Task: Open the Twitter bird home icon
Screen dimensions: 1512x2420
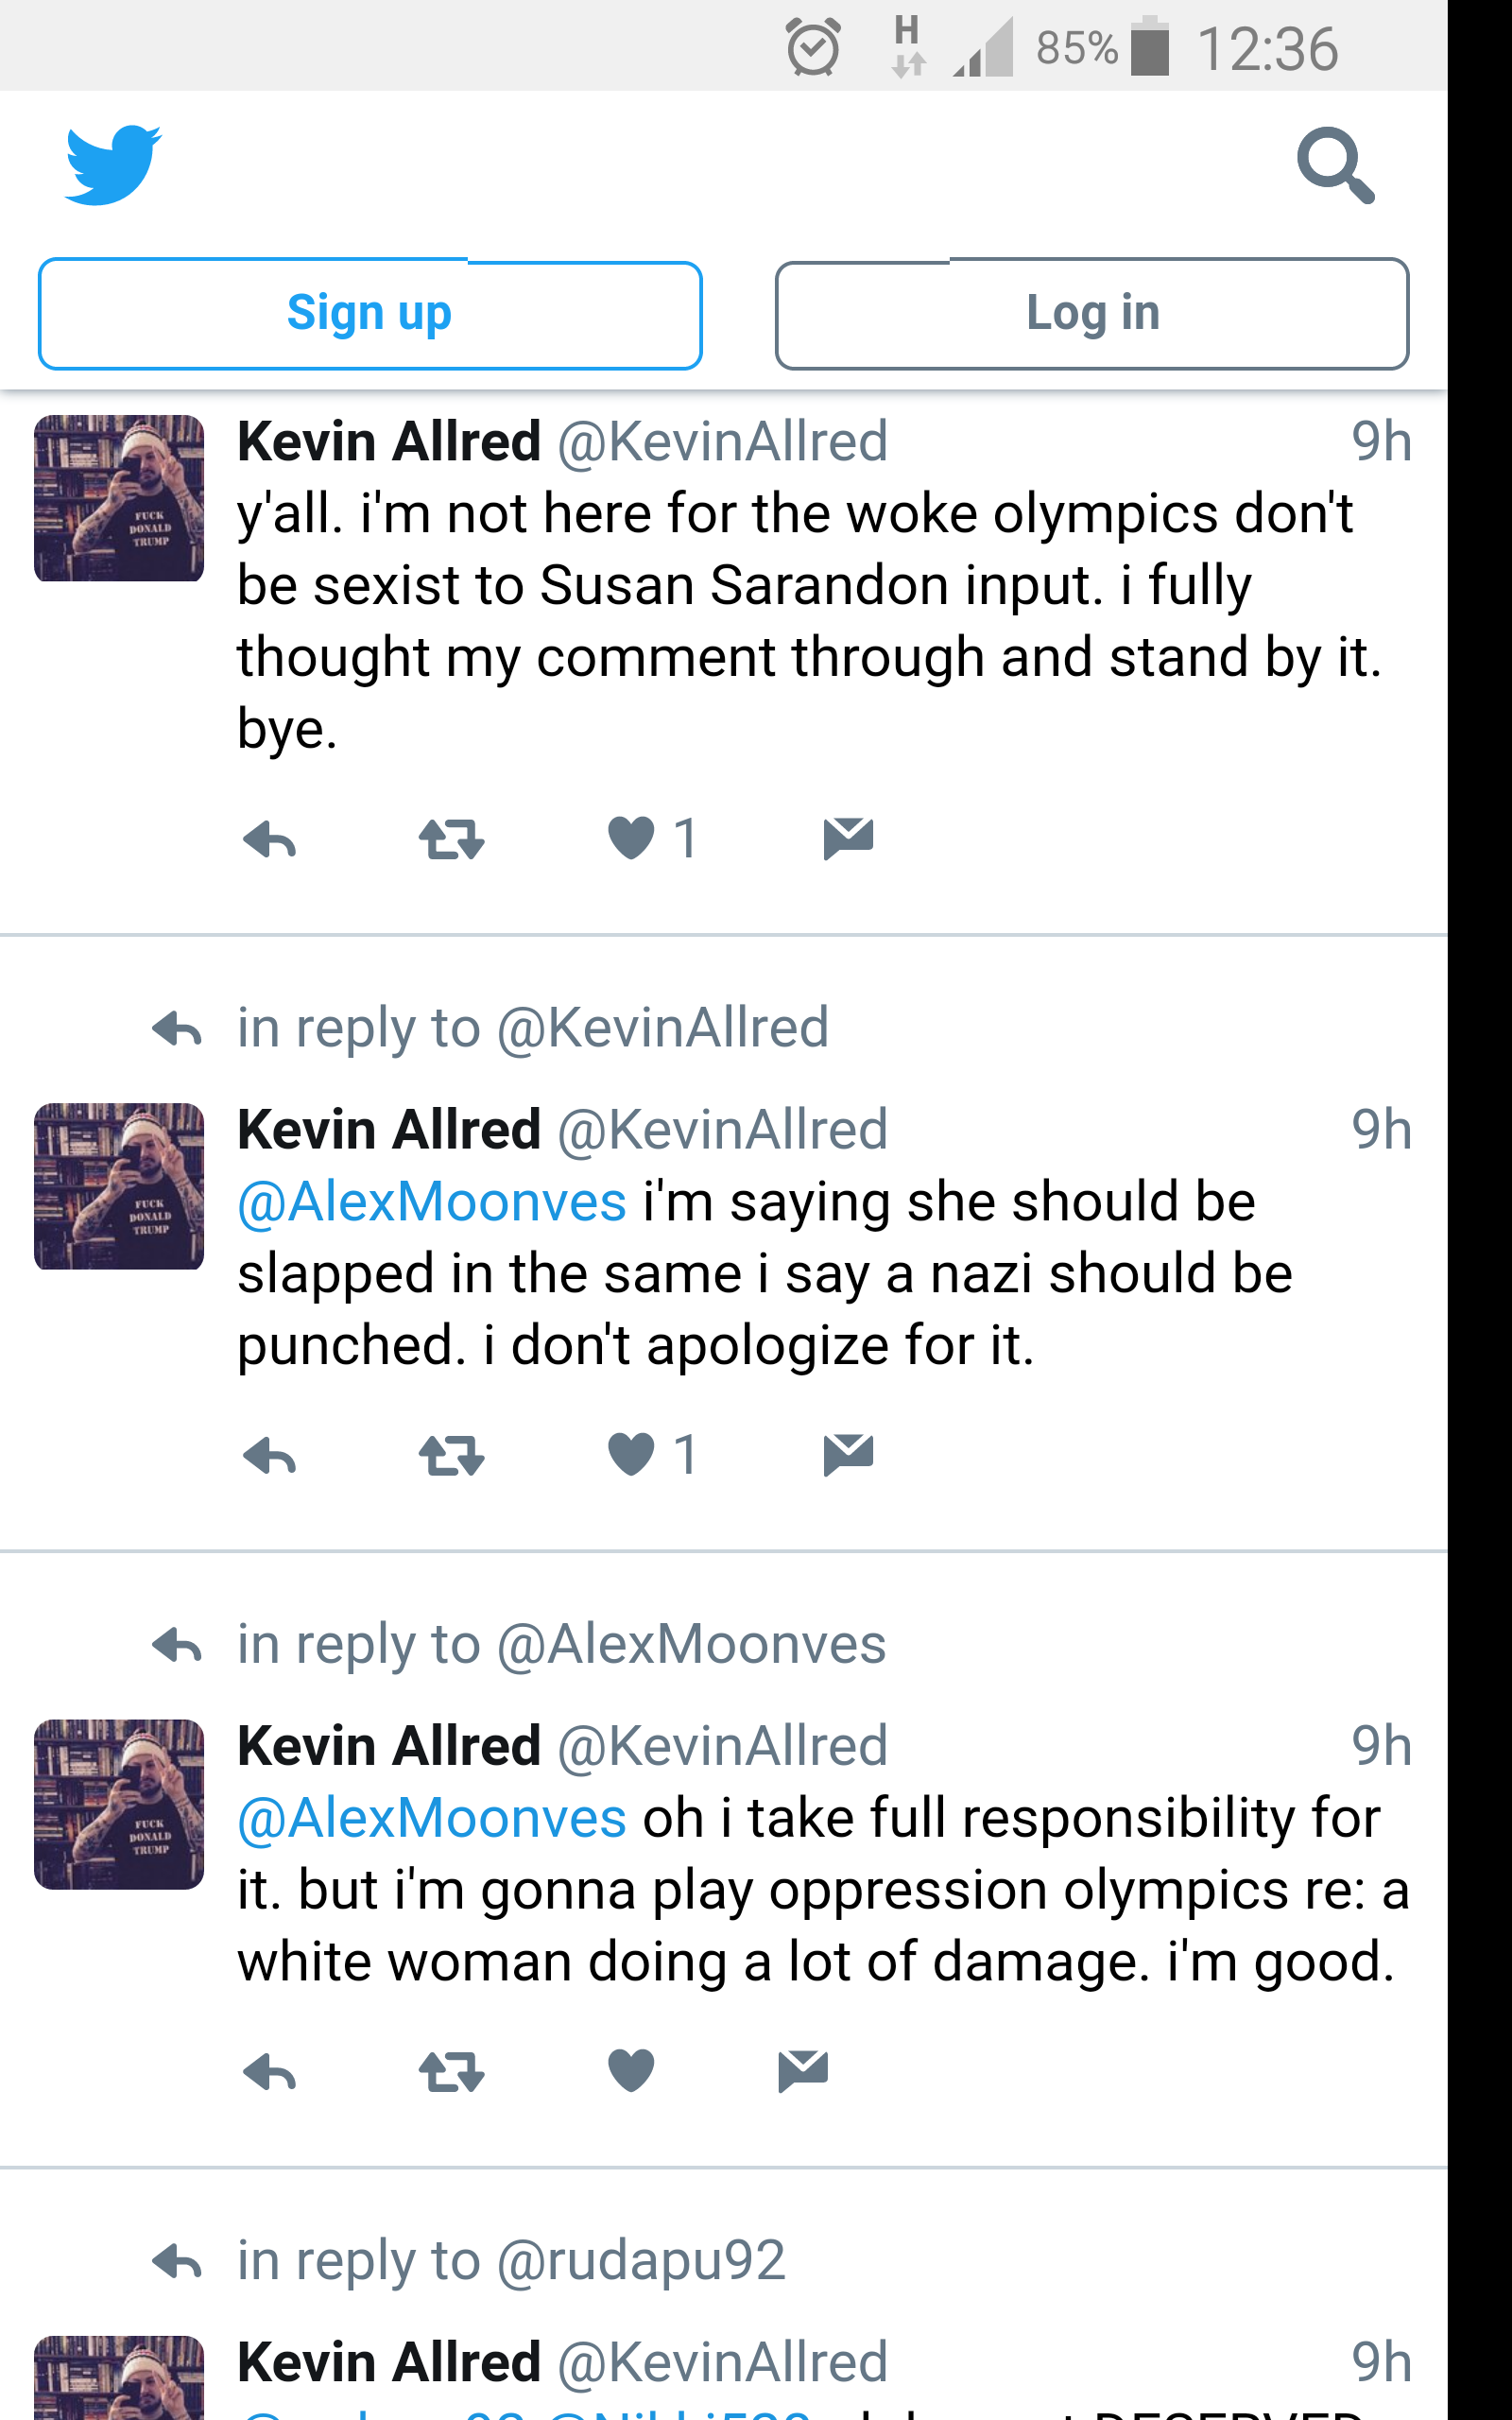Action: click(113, 165)
